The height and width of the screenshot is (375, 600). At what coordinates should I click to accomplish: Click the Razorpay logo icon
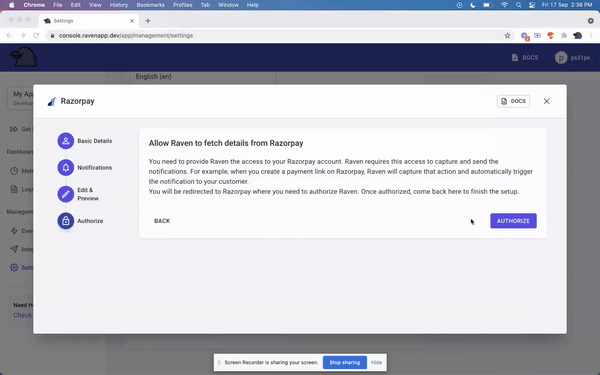coord(52,101)
